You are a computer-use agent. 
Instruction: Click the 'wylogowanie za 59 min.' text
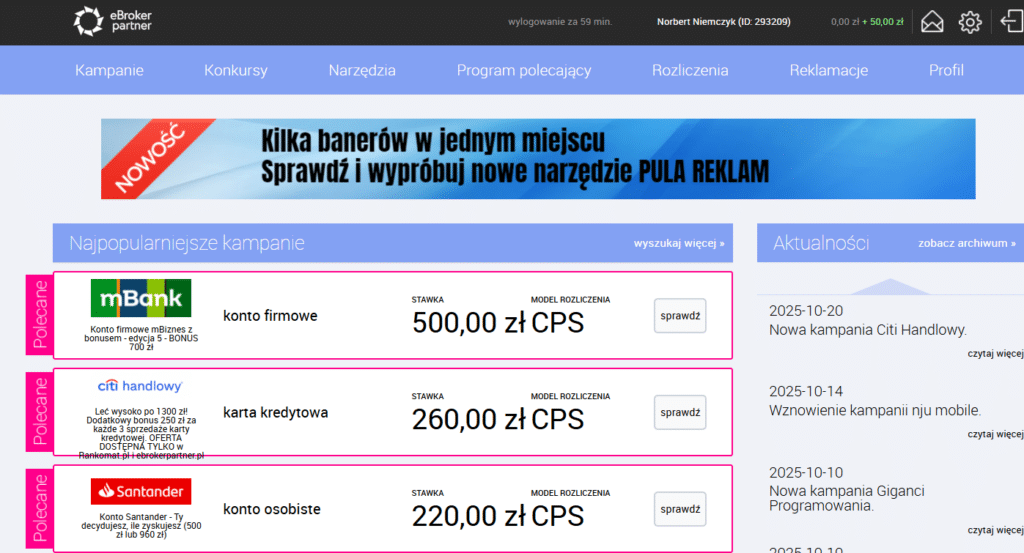coord(560,22)
